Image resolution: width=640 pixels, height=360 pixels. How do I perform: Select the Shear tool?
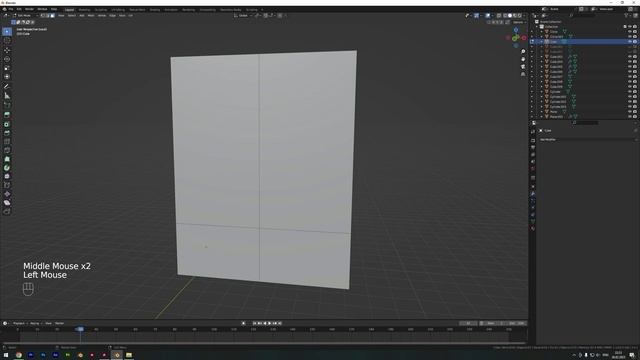pyautogui.click(x=7, y=203)
